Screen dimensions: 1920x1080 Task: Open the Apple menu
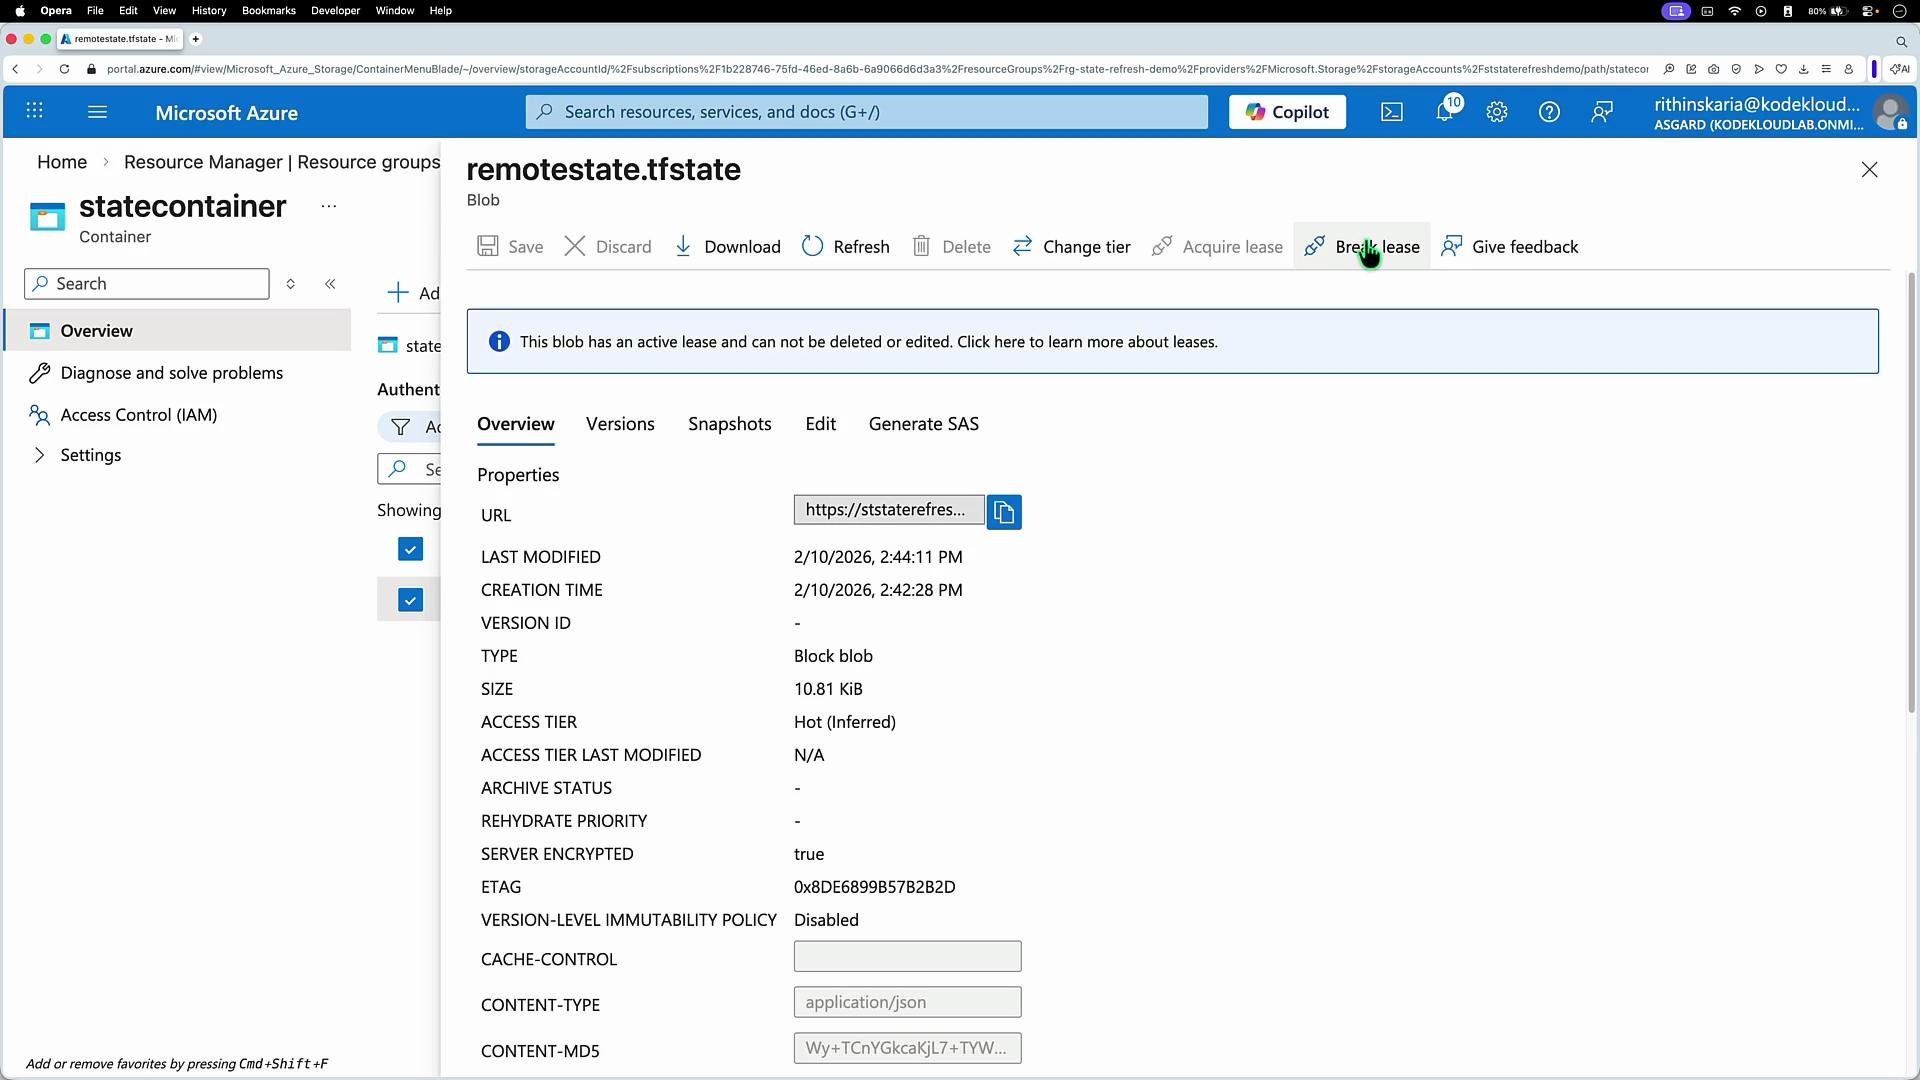[x=20, y=10]
